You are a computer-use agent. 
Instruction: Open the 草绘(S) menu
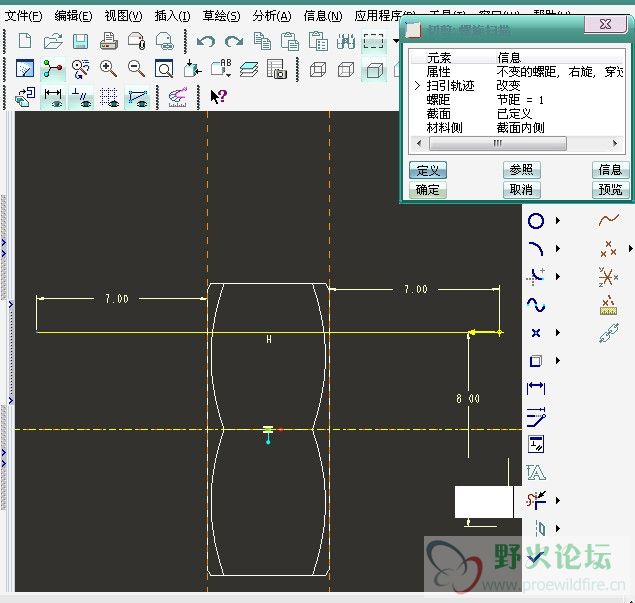point(222,16)
